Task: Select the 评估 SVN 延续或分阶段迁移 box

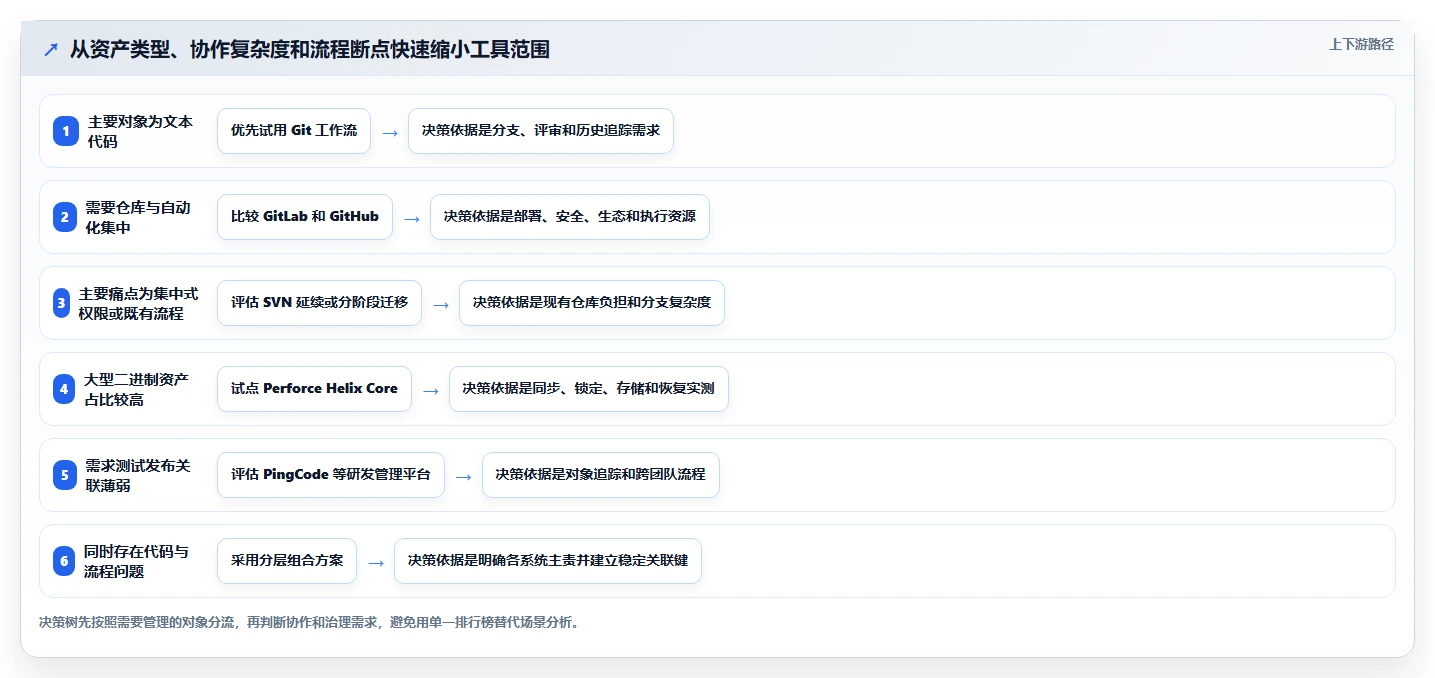Action: 319,303
